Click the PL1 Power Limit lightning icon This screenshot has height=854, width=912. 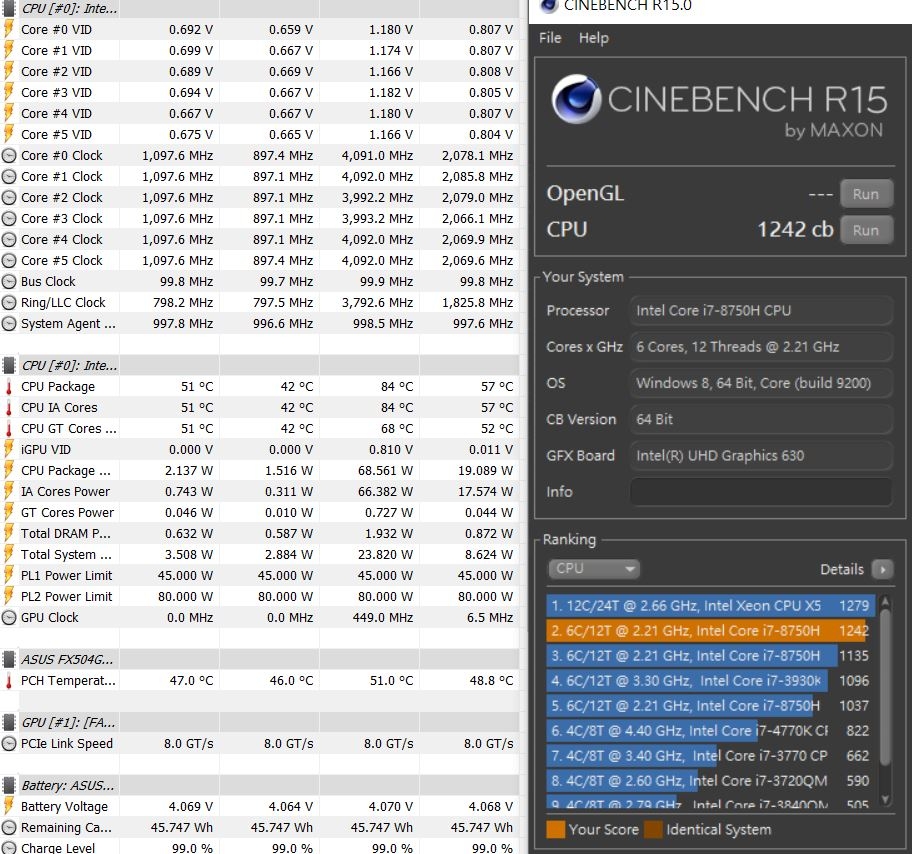(9, 575)
